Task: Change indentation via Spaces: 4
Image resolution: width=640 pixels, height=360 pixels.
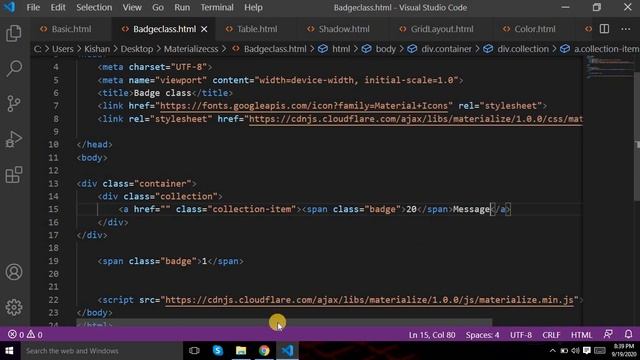Action: [x=482, y=335]
